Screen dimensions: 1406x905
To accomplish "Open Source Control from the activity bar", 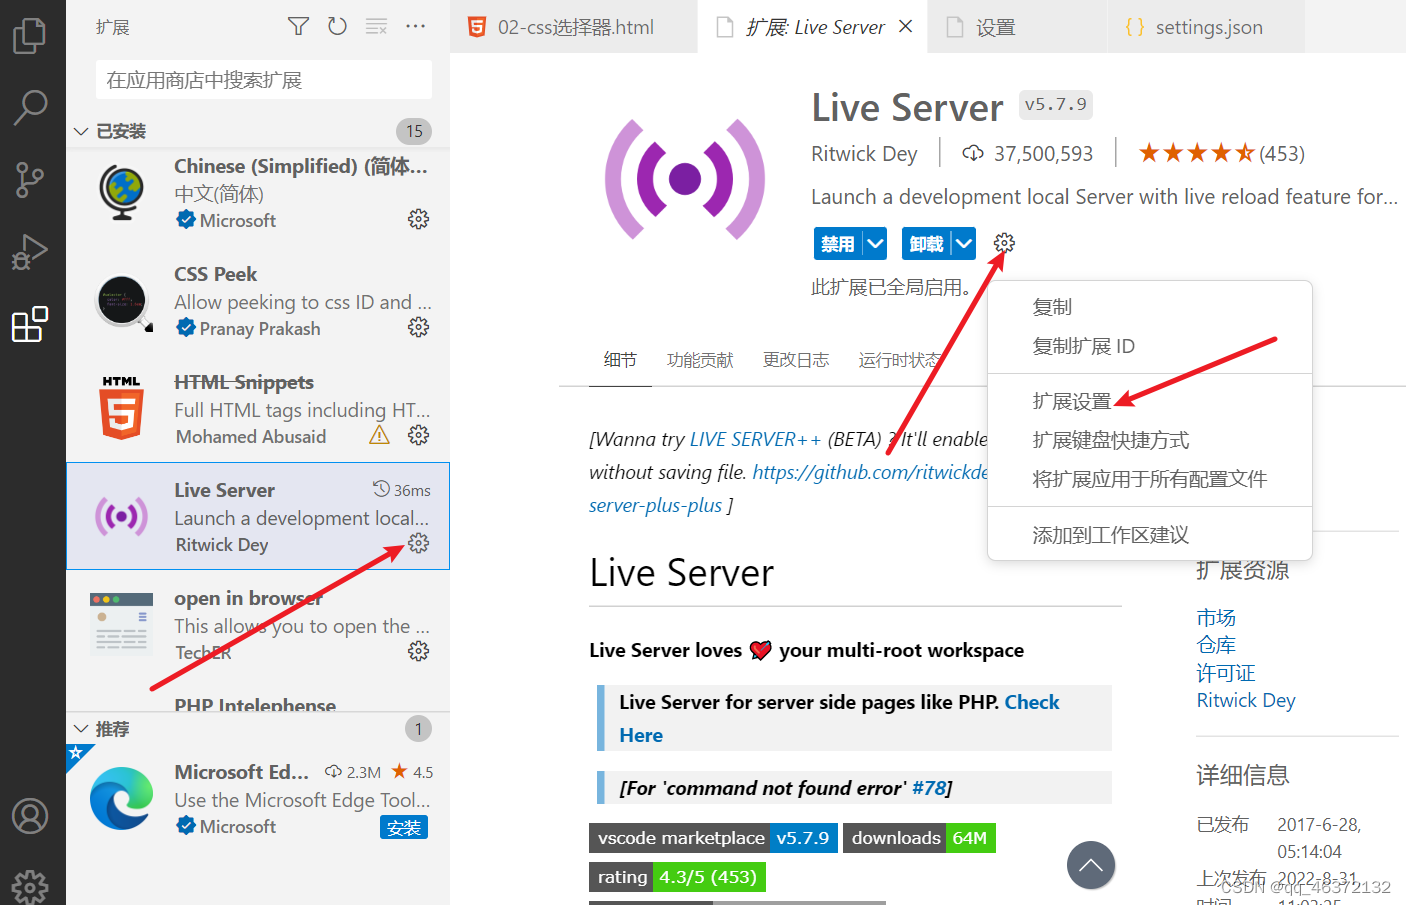I will (x=31, y=178).
